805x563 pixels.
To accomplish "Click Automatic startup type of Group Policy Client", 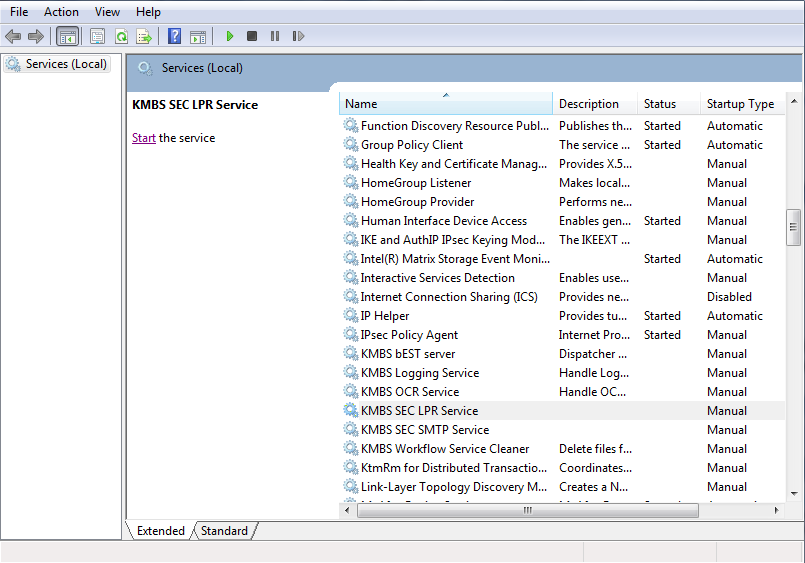I will pos(735,145).
